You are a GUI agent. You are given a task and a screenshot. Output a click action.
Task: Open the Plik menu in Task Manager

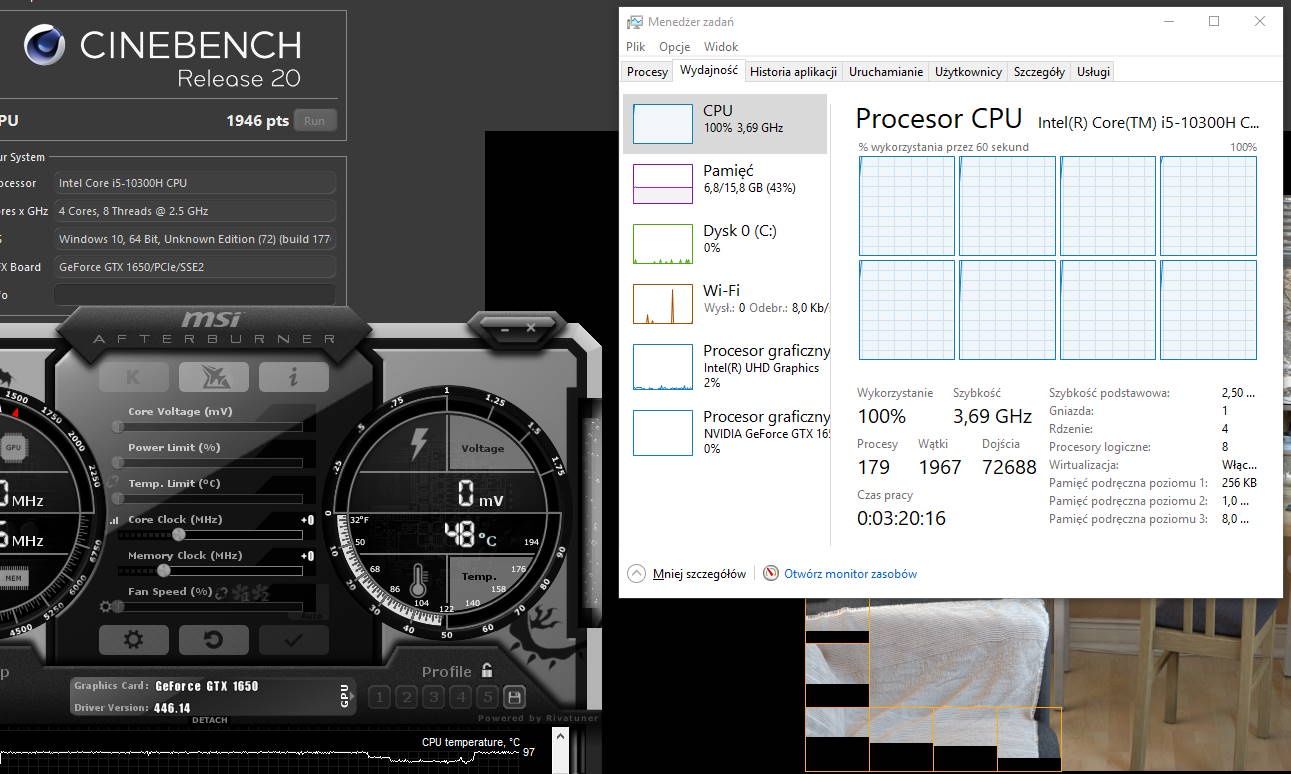click(636, 47)
